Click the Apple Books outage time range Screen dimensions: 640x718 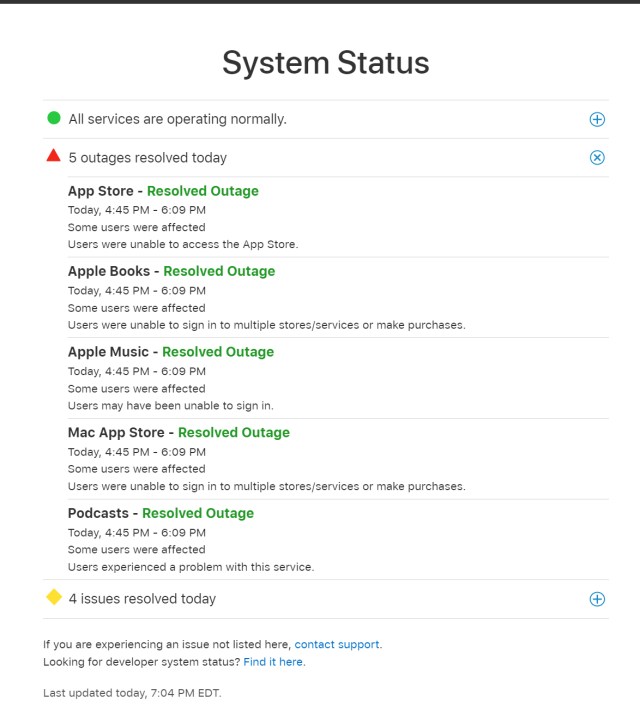click(137, 291)
